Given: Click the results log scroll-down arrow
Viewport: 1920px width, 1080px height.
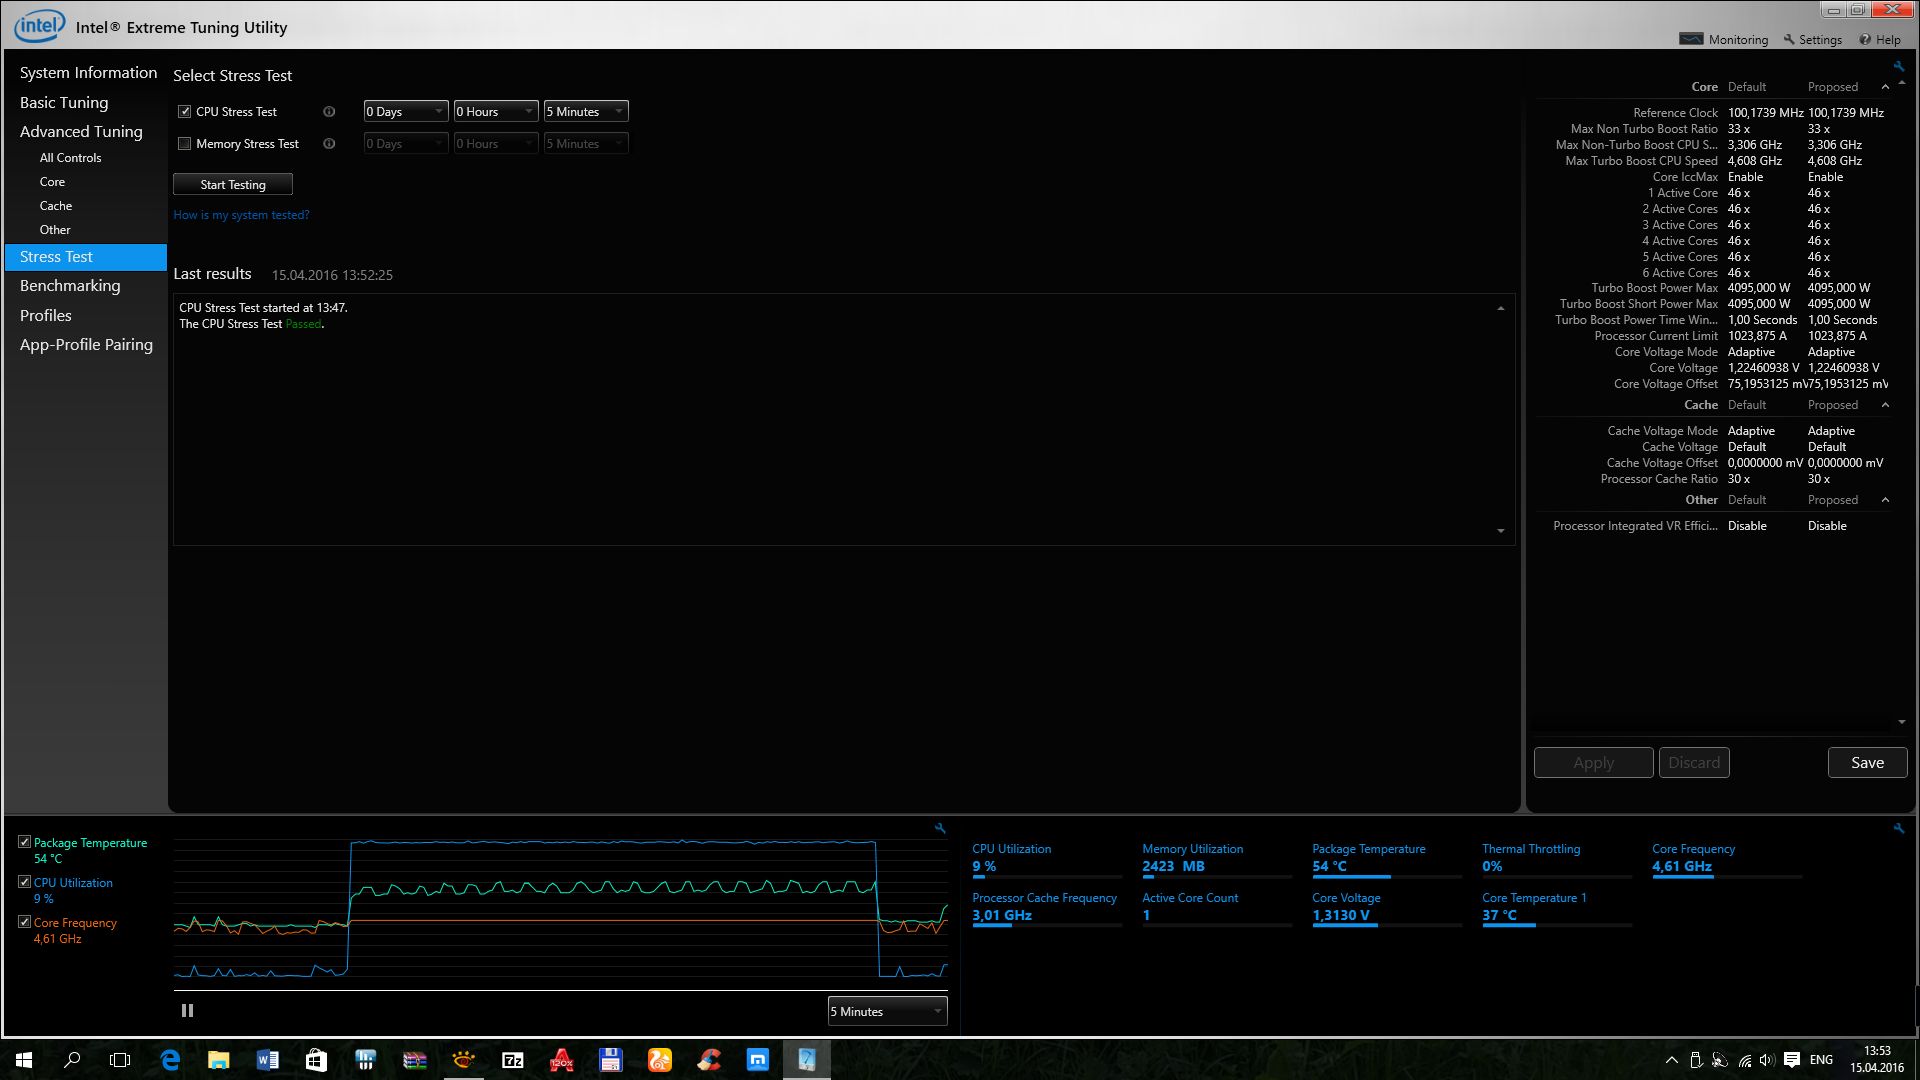Looking at the screenshot, I should point(1501,531).
